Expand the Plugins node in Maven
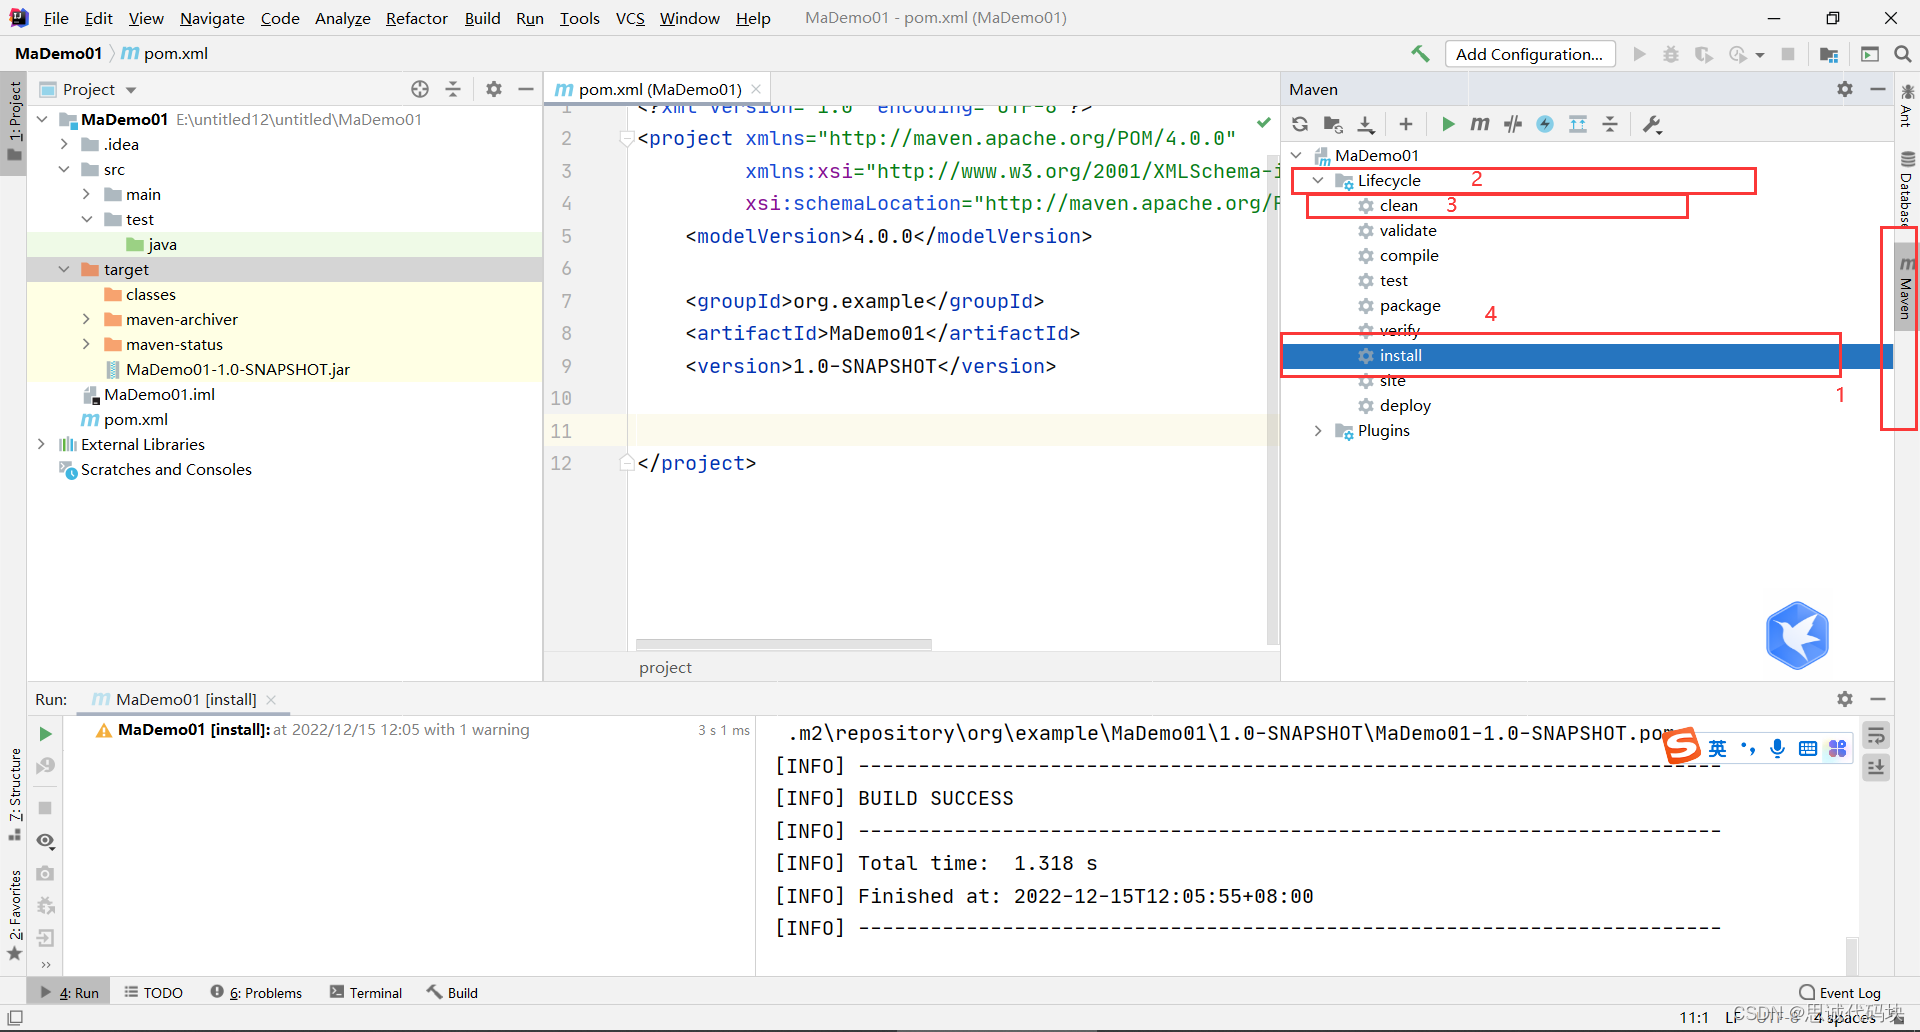The width and height of the screenshot is (1920, 1032). pyautogui.click(x=1318, y=430)
